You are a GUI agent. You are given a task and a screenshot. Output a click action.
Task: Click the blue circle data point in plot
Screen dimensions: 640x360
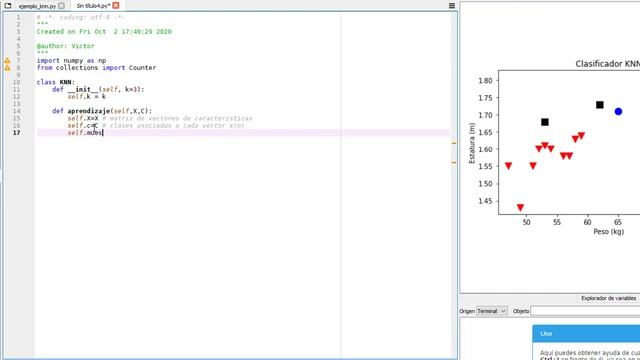[x=618, y=111]
